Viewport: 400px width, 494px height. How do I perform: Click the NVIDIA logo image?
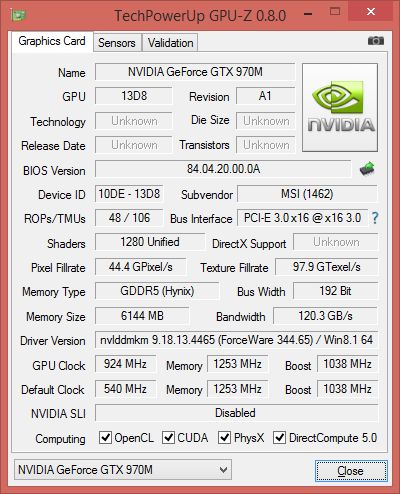[340, 108]
